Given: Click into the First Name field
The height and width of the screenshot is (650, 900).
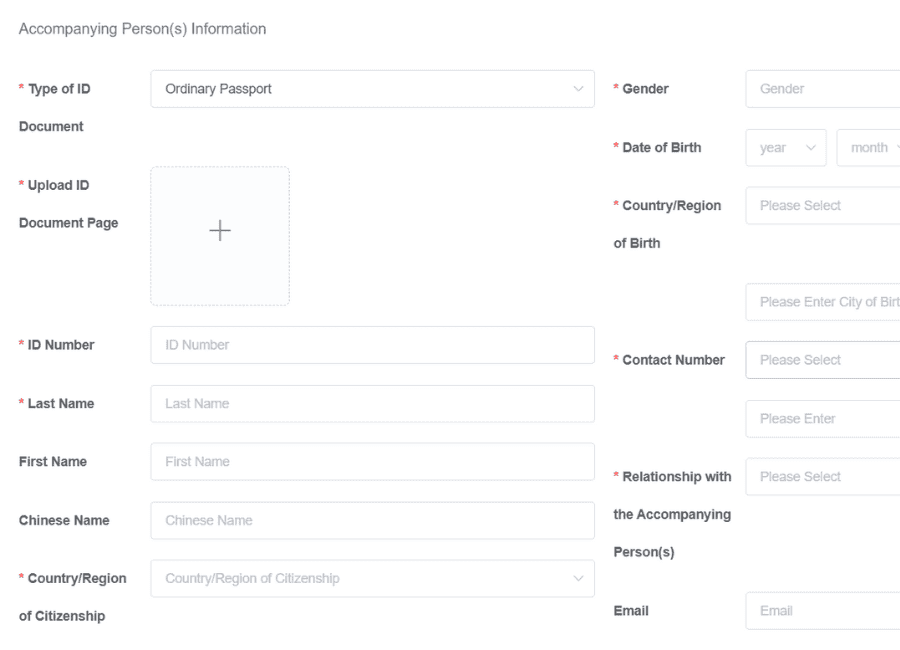Looking at the screenshot, I should [372, 462].
